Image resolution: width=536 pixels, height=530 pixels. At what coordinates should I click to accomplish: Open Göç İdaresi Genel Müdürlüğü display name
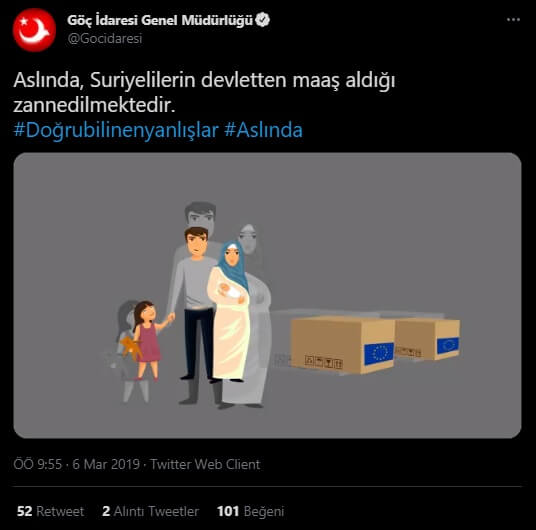point(160,20)
